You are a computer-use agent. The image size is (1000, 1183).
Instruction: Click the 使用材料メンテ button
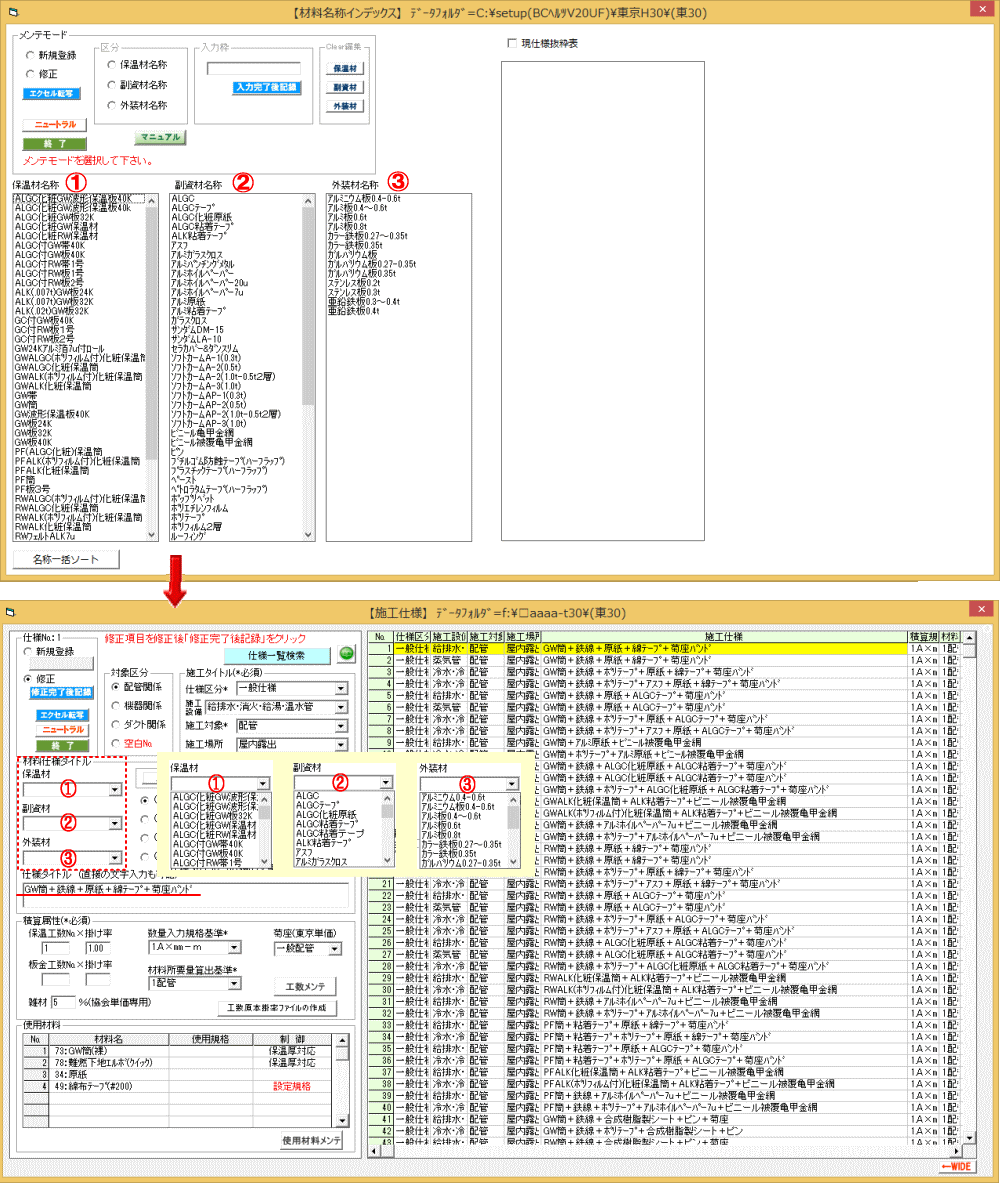[x=312, y=1141]
